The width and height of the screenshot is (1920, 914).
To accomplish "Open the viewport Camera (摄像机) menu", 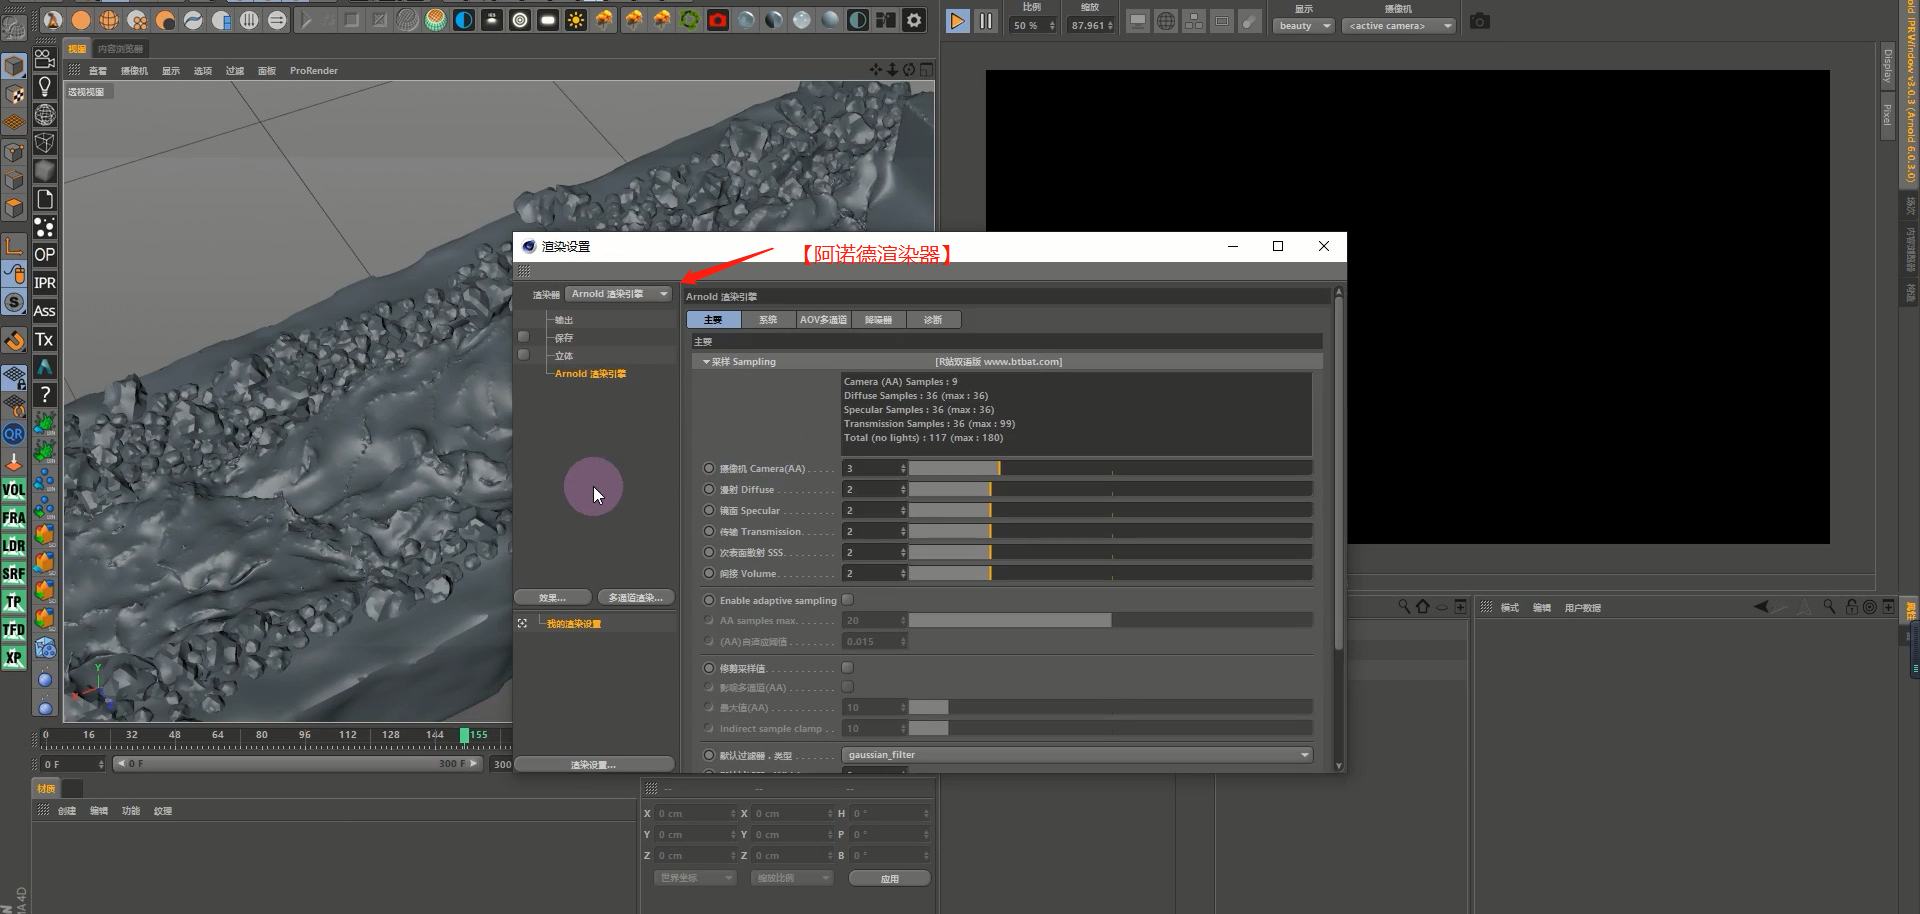I will click(x=134, y=71).
